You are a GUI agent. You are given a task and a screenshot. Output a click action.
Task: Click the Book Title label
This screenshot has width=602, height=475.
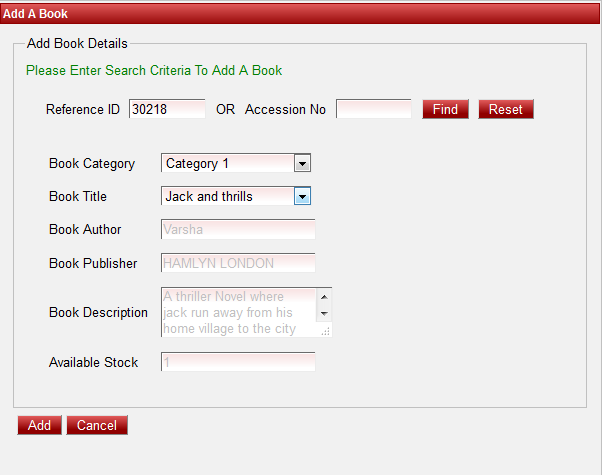click(78, 196)
